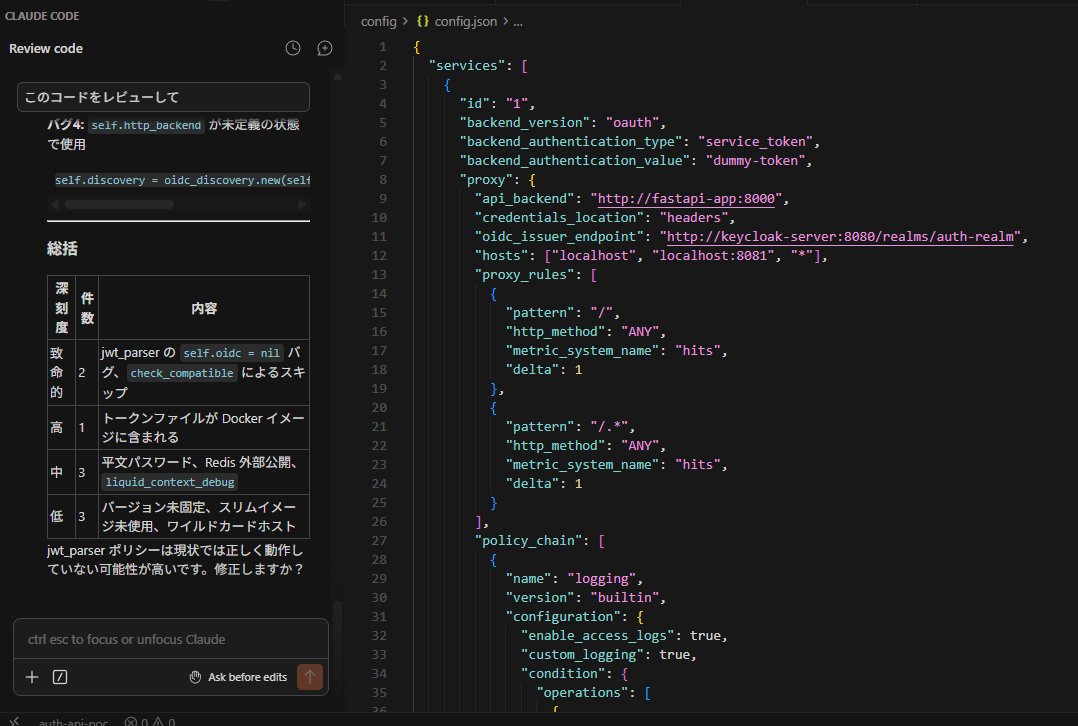Click the self.discovery code snippet line
The image size is (1078, 726).
pyautogui.click(x=182, y=180)
